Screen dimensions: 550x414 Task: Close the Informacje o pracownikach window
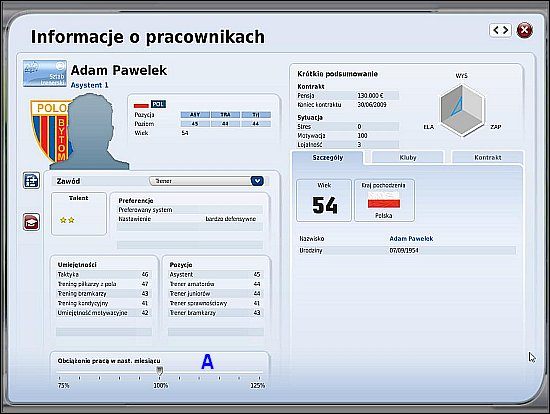pos(525,30)
